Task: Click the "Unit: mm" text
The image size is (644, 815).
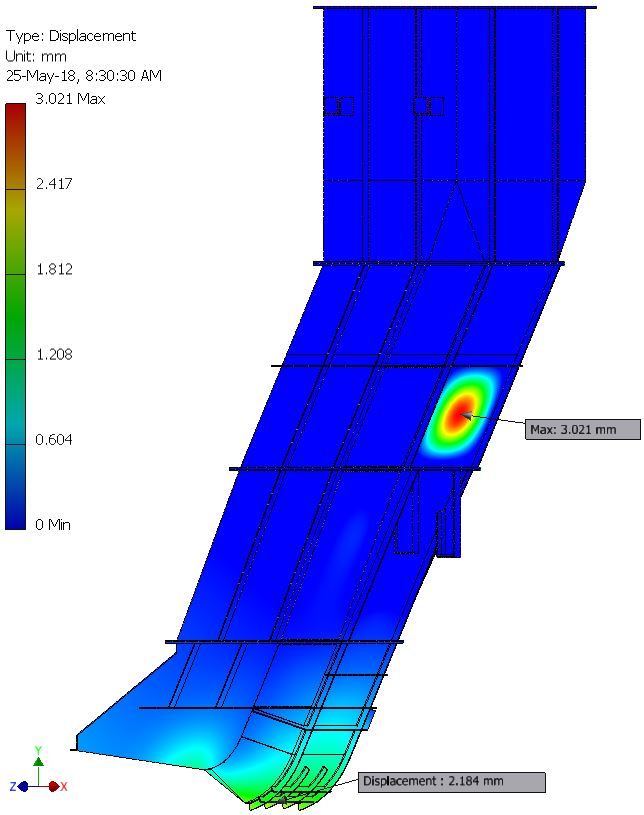Action: click(x=36, y=56)
